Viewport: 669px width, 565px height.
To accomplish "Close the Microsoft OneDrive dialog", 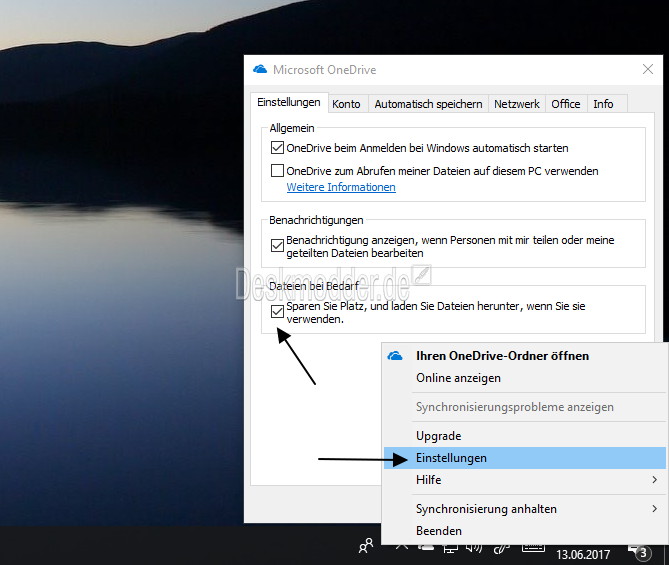I will (648, 69).
